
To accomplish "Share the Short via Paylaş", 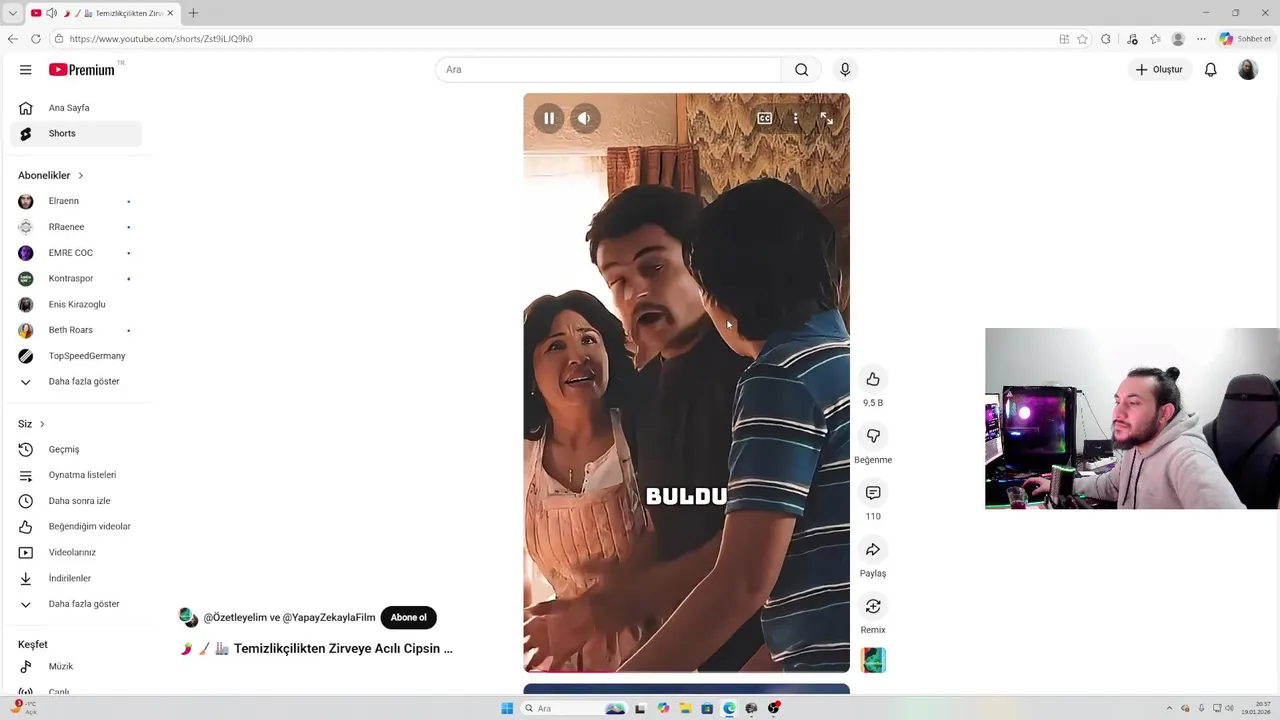I will click(873, 550).
